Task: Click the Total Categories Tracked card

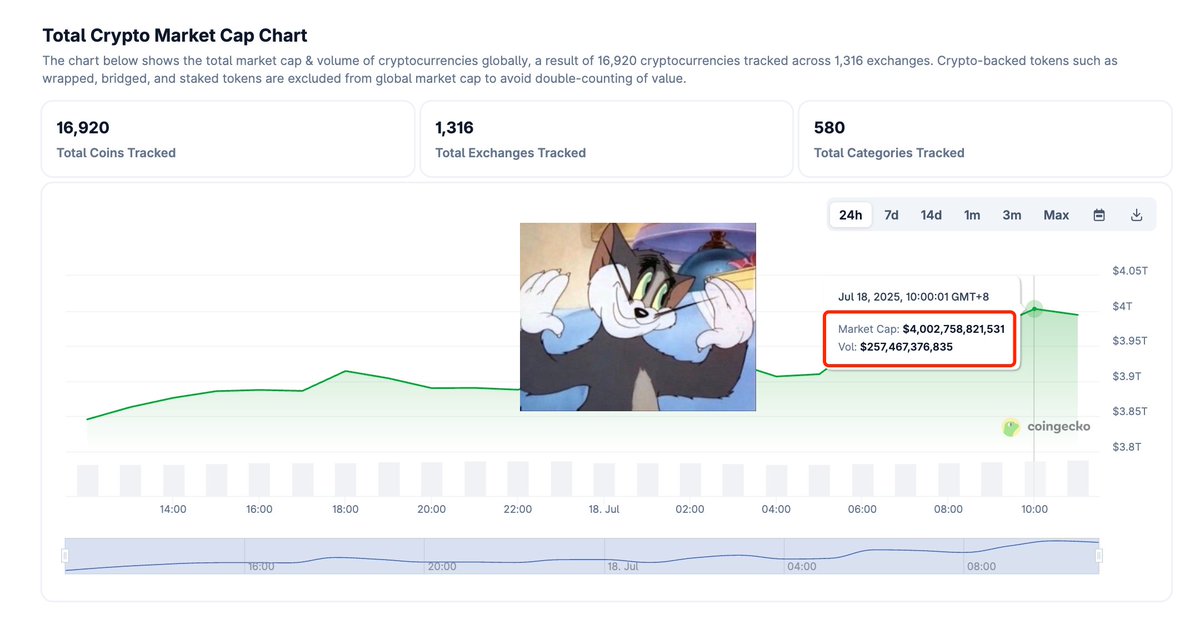Action: pyautogui.click(x=985, y=139)
